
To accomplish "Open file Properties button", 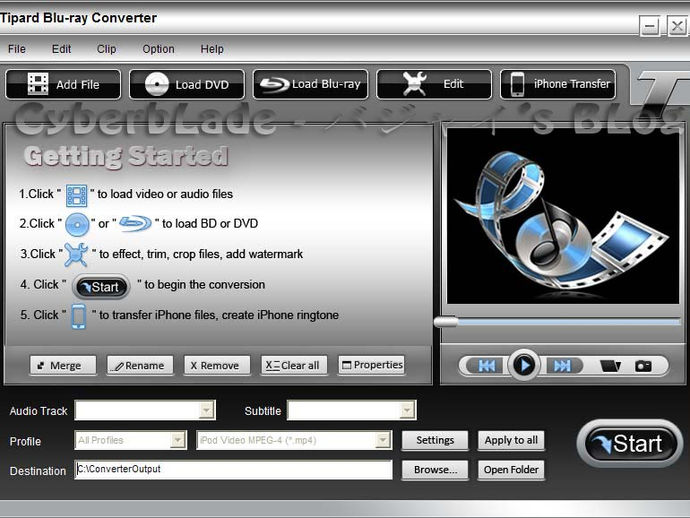I will coord(371,365).
